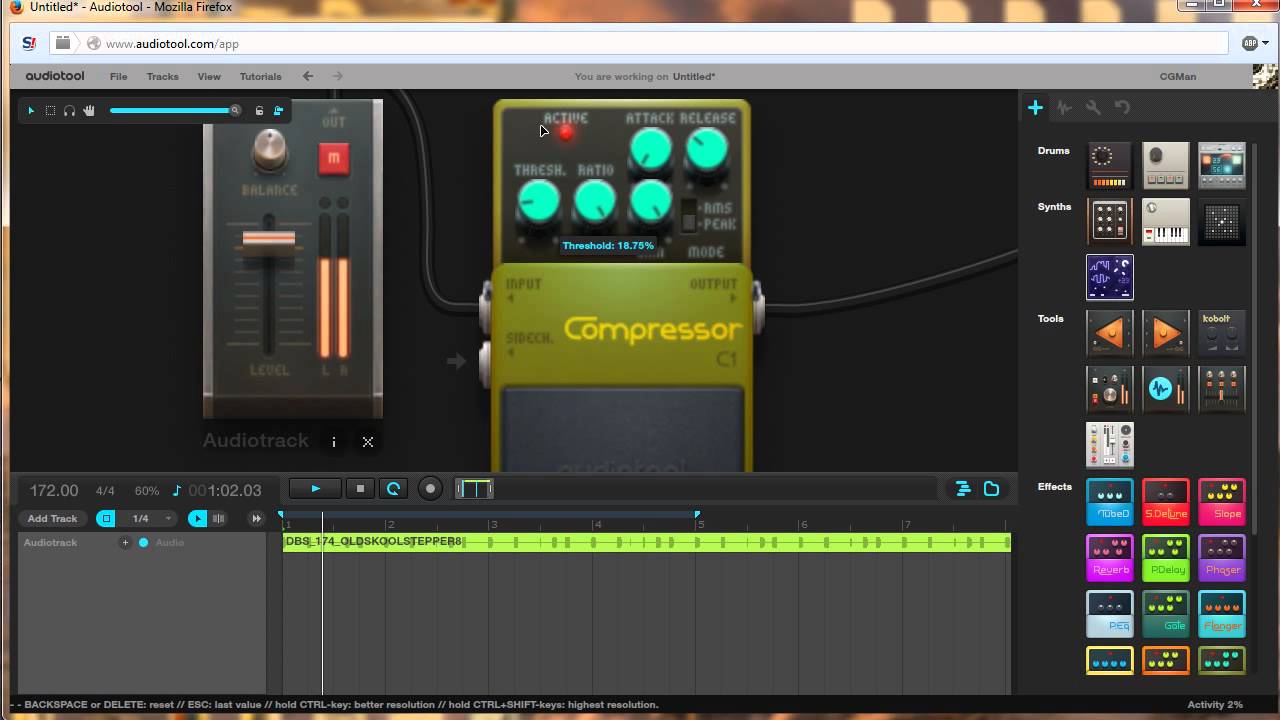Toggle the red mute M button
The height and width of the screenshot is (720, 1280).
pos(334,158)
